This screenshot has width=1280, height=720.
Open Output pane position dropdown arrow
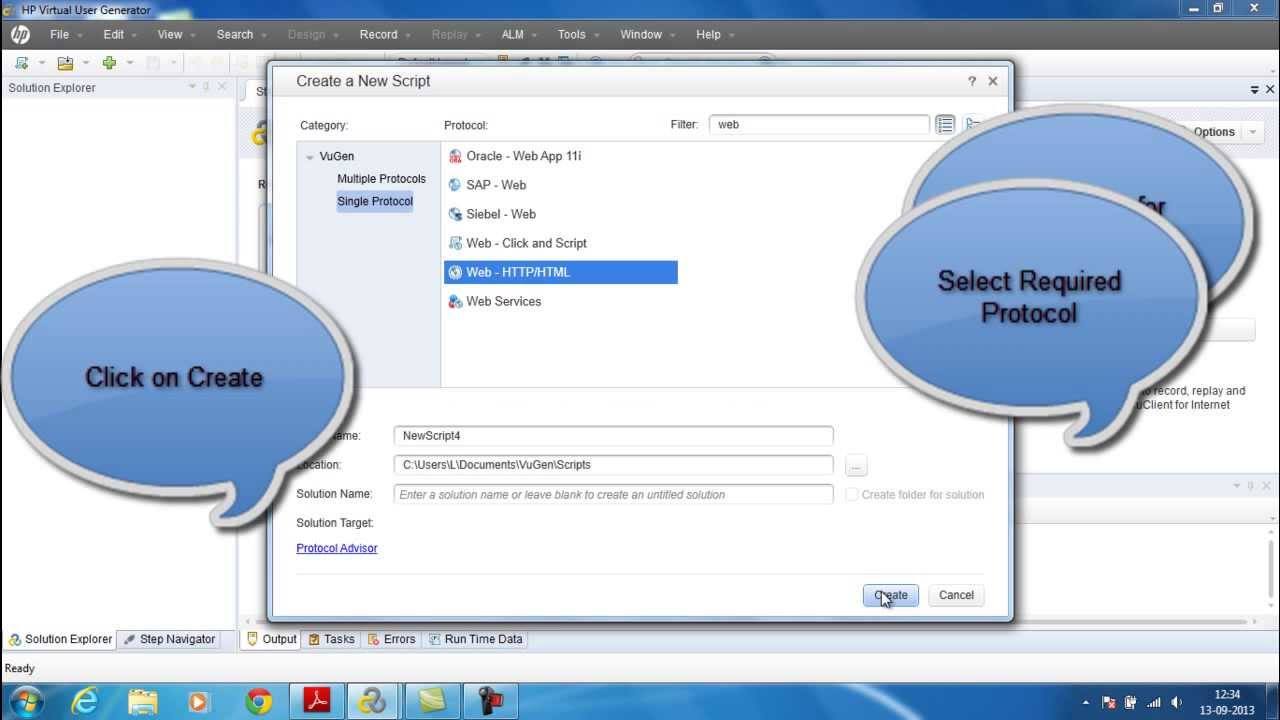[1236, 486]
